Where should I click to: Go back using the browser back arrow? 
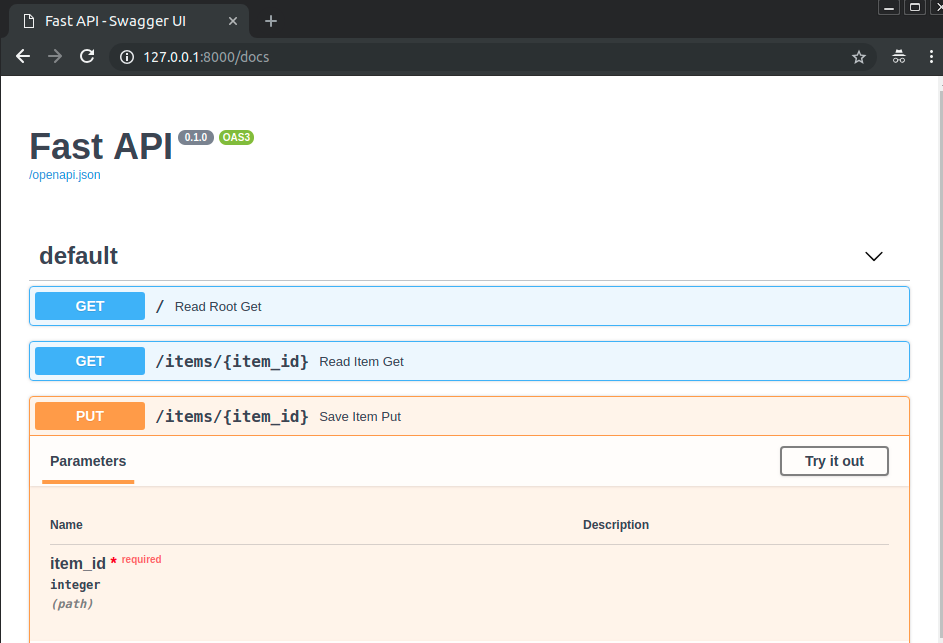23,57
